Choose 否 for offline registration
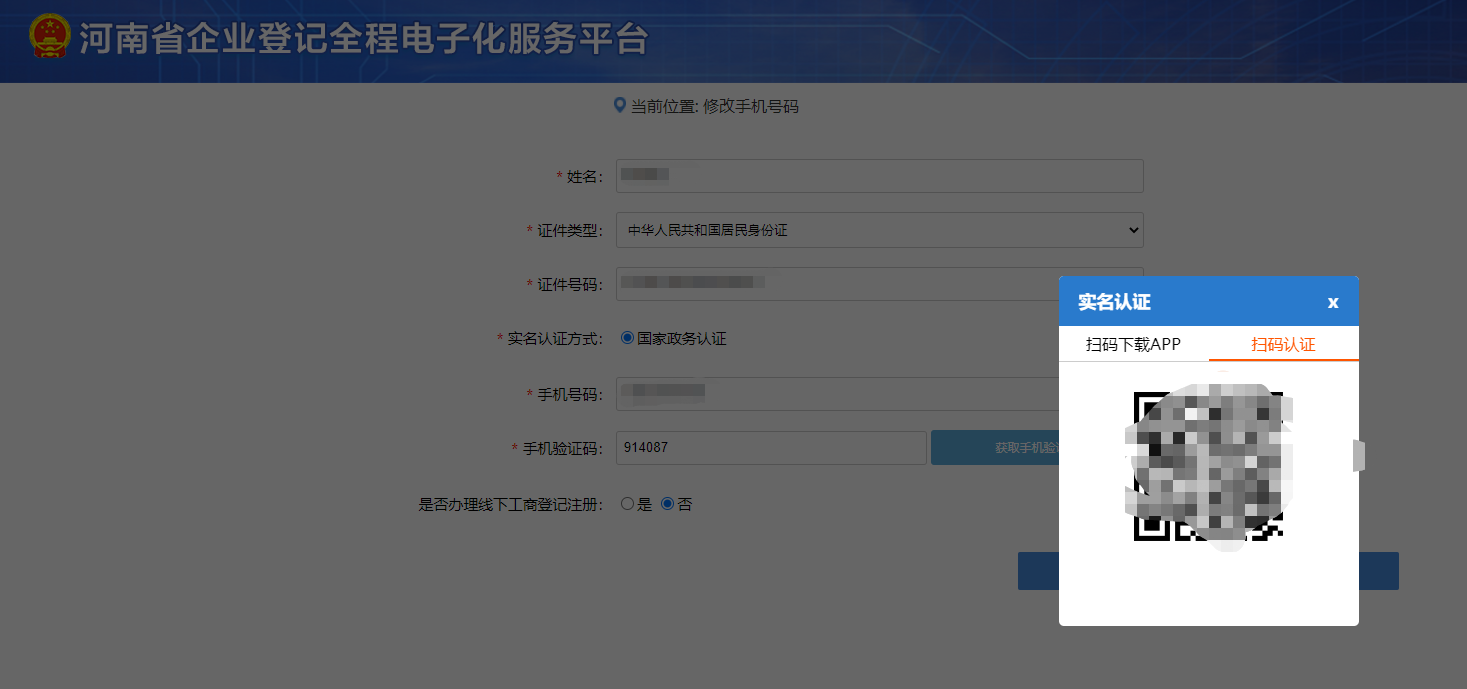 pos(668,504)
